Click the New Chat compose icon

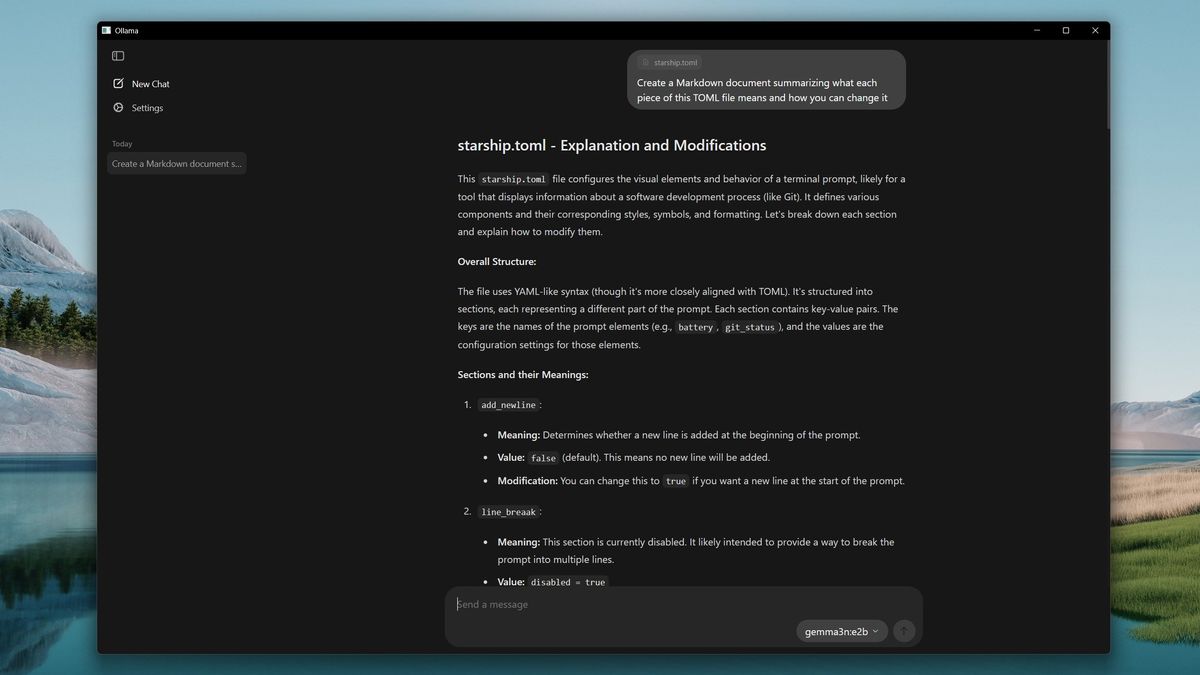[118, 84]
